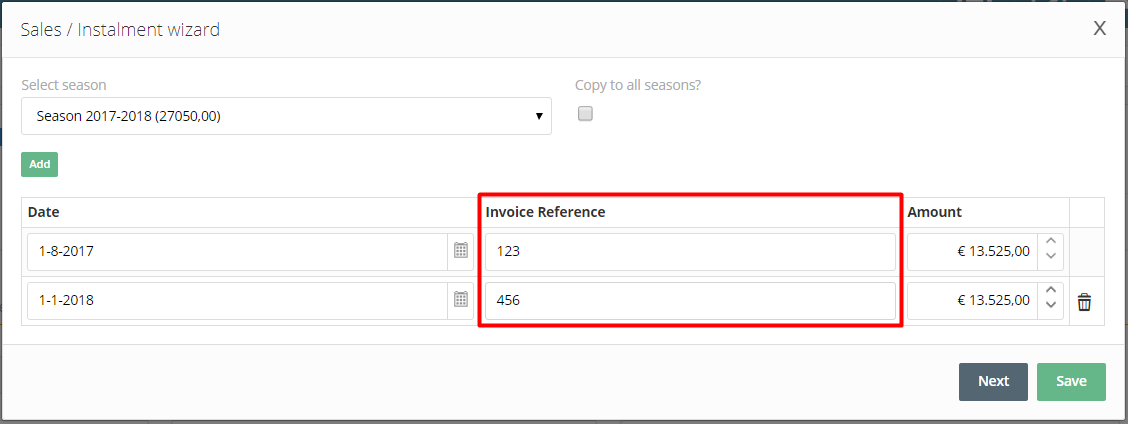
Task: Increase second row amount with up arrow
Action: coord(1050,291)
